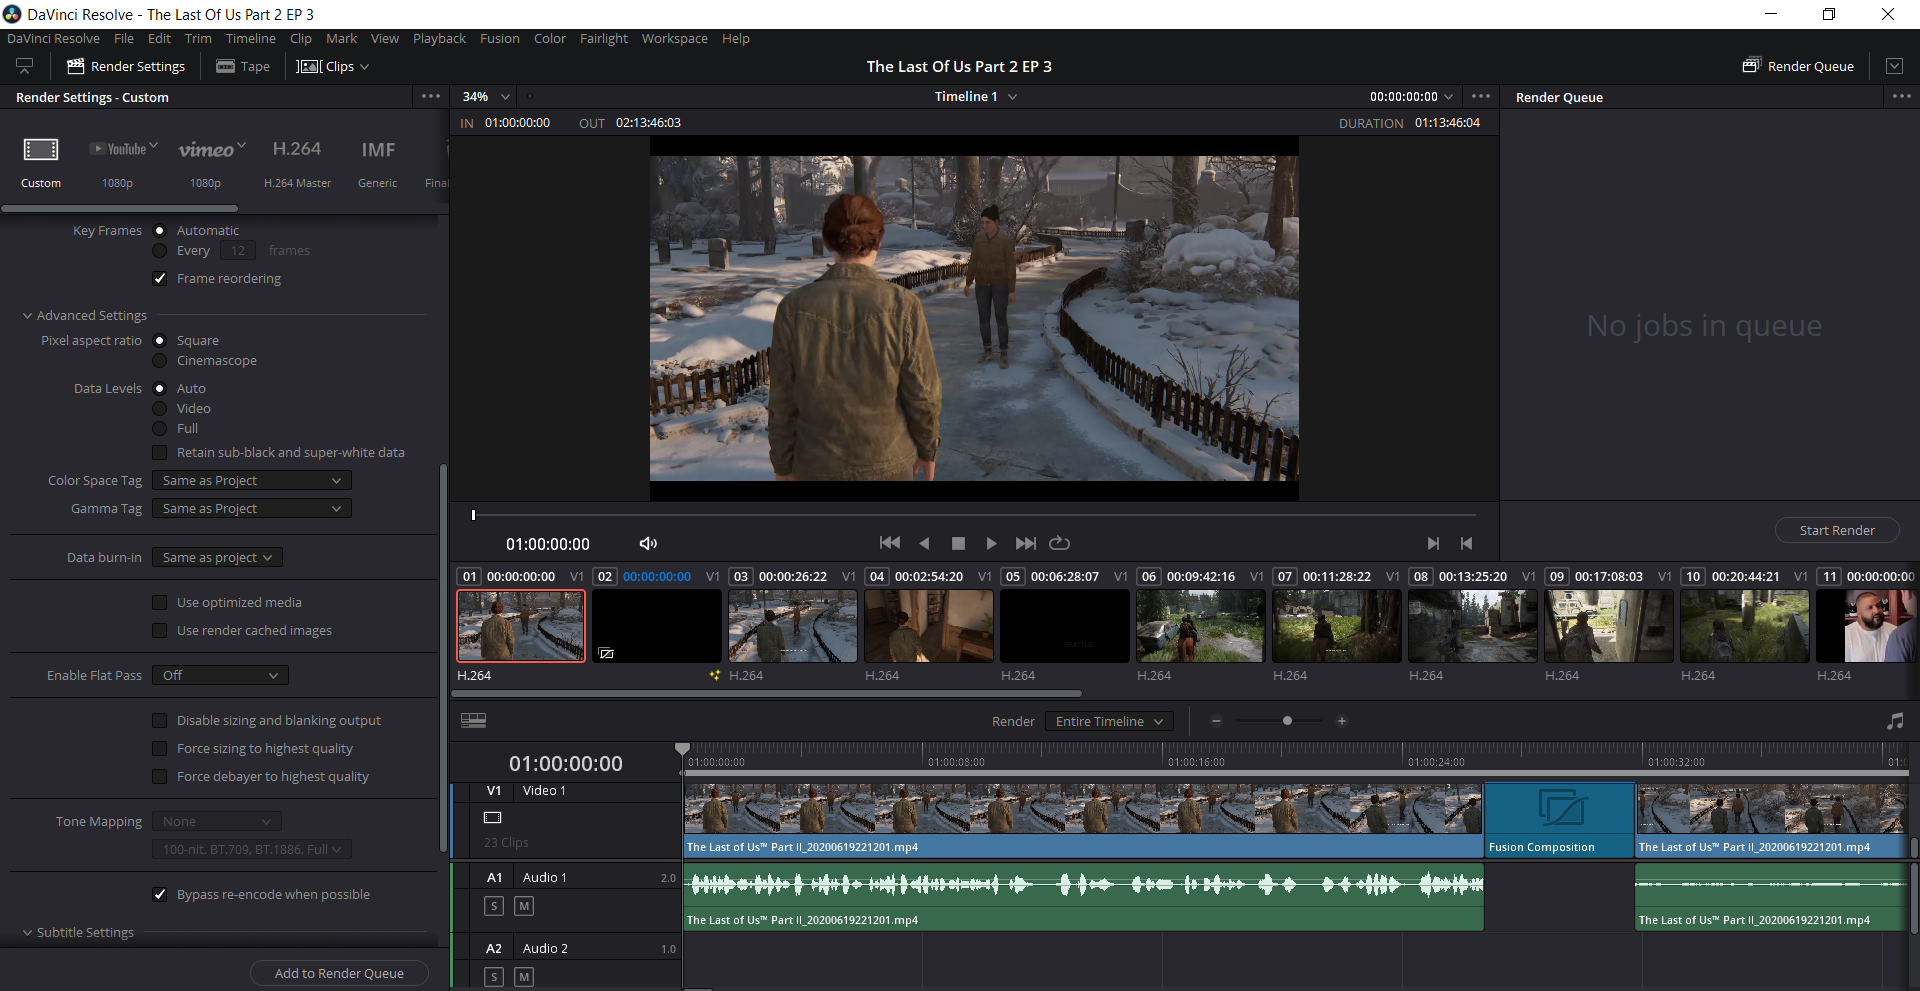Open viewer options three-dot menu
The image size is (1920, 991).
(1481, 97)
